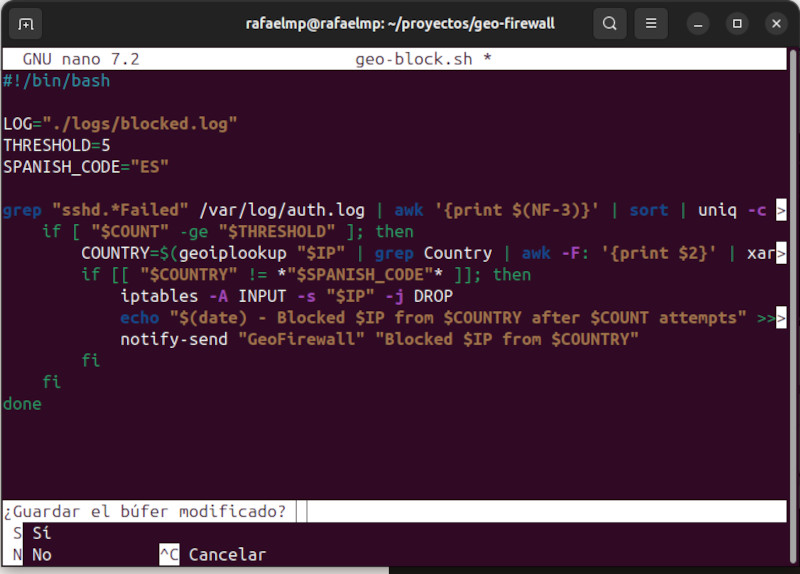Click the "GeoFirewall" notification title string
This screenshot has width=800, height=574.
pyautogui.click(x=302, y=339)
